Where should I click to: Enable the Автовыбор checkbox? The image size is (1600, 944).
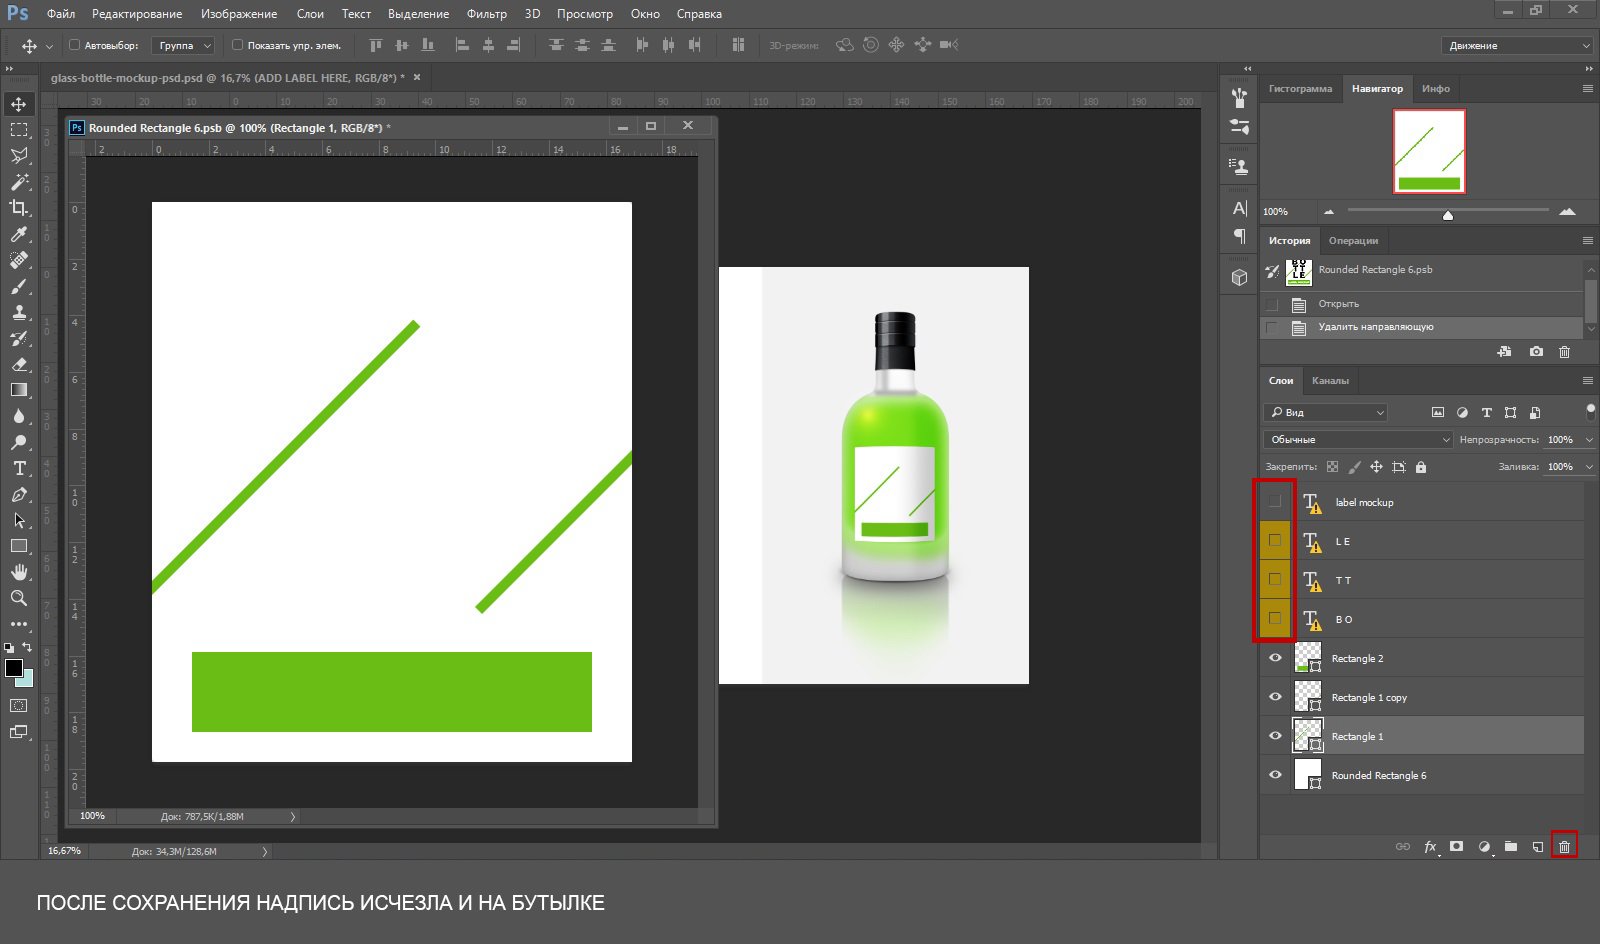pos(74,45)
